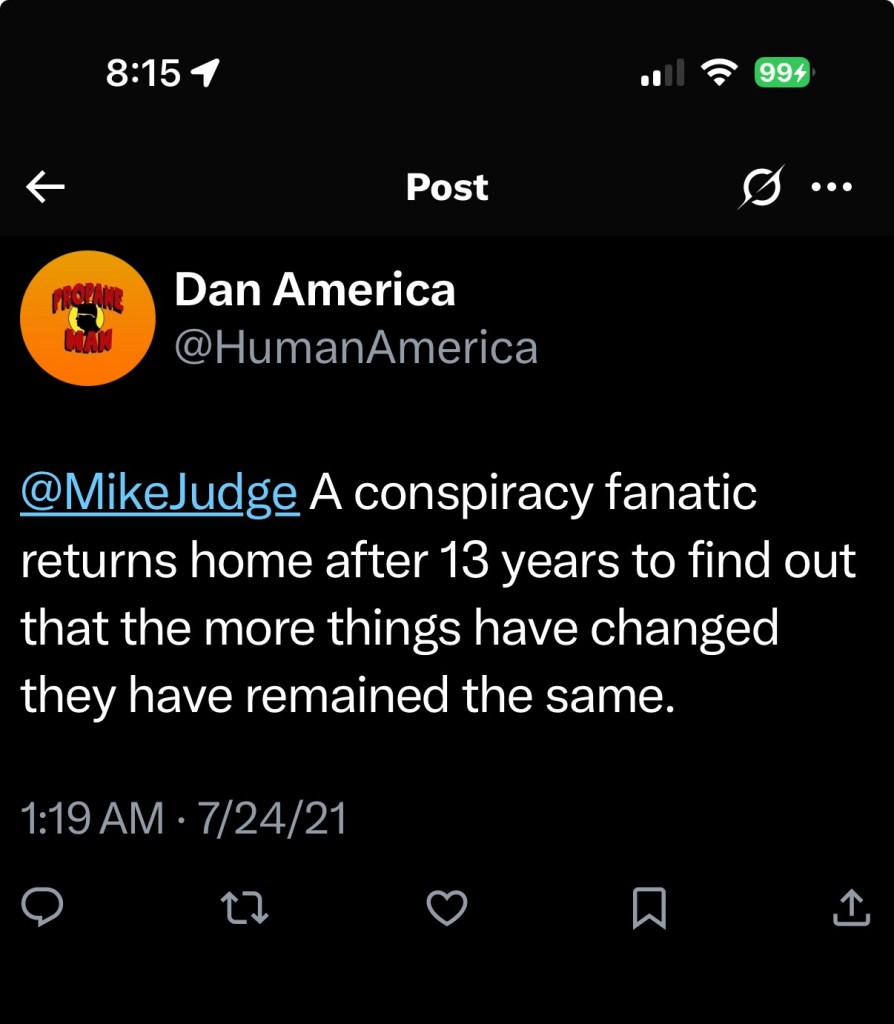Tap the location arrow in status bar
The image size is (894, 1024).
coord(205,72)
